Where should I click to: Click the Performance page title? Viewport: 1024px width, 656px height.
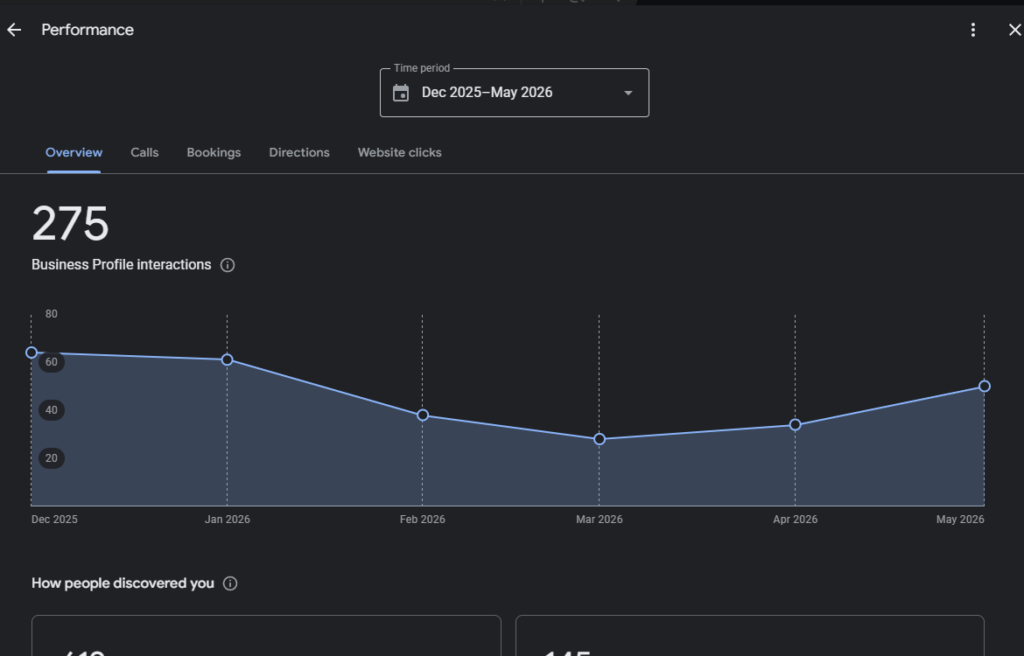point(88,30)
